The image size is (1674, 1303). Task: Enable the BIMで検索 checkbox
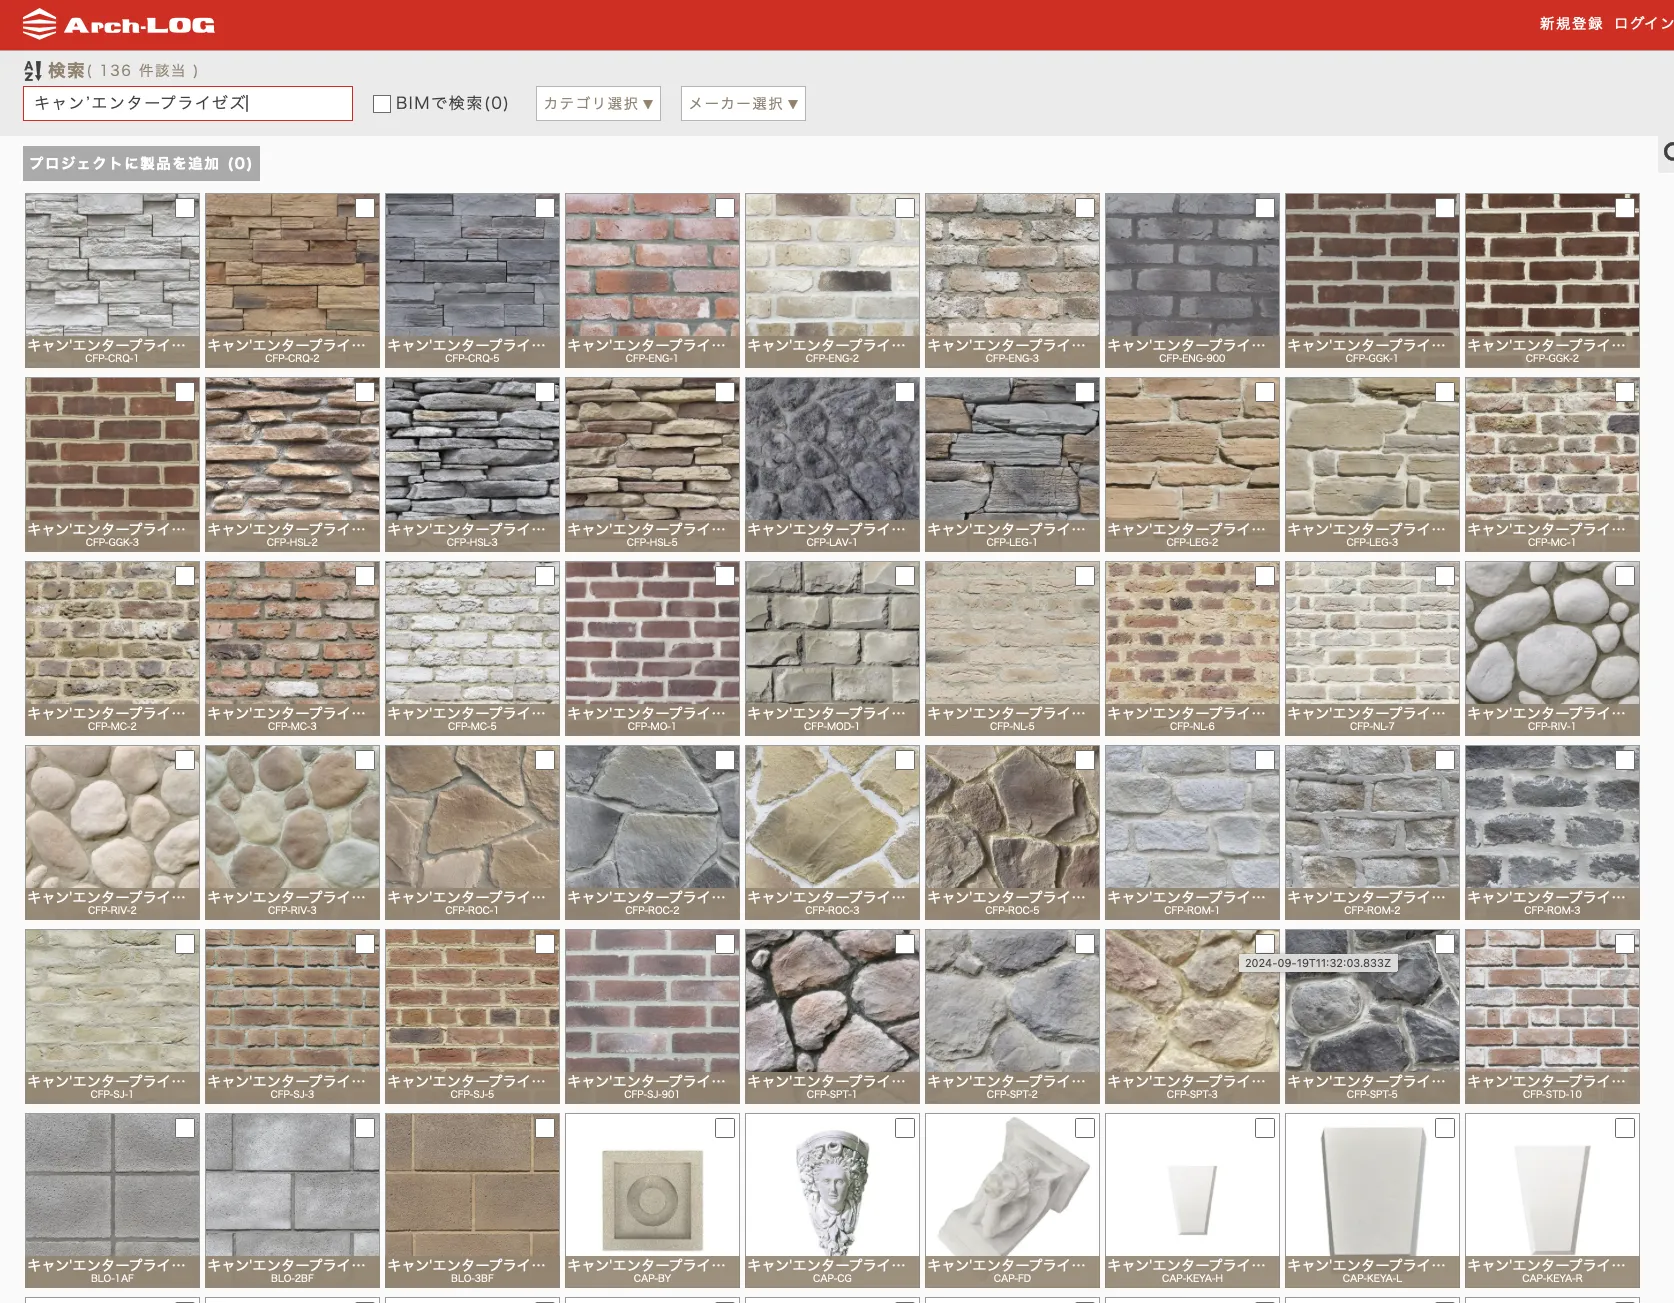[382, 104]
